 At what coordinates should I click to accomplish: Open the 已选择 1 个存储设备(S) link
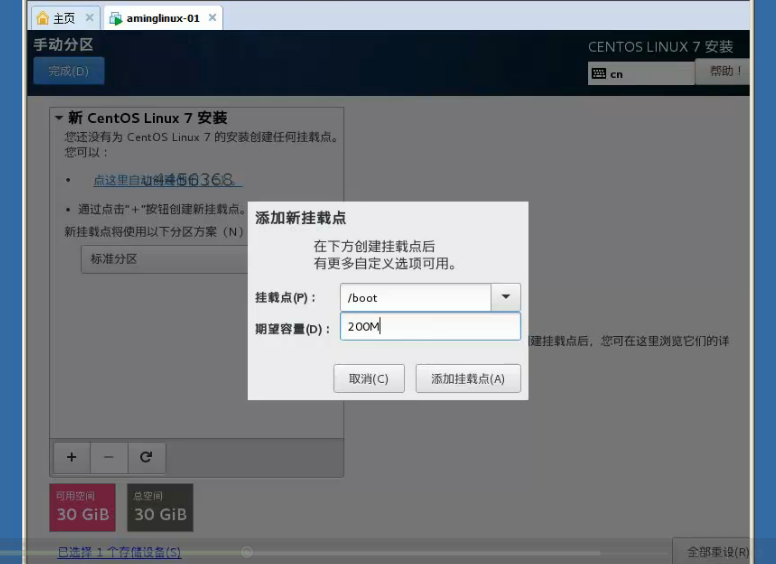pos(119,552)
